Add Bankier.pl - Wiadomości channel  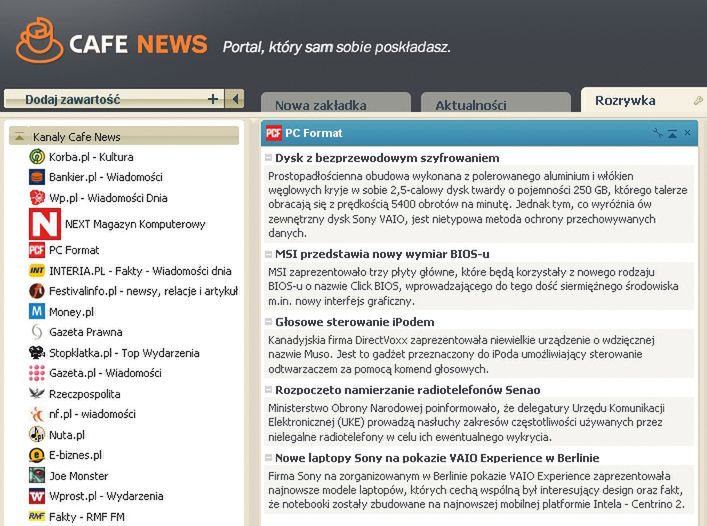[x=106, y=177]
